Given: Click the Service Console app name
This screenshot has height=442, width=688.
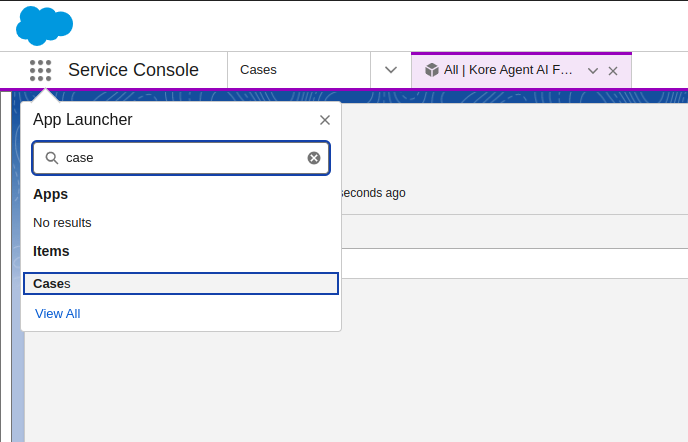Looking at the screenshot, I should coord(133,70).
